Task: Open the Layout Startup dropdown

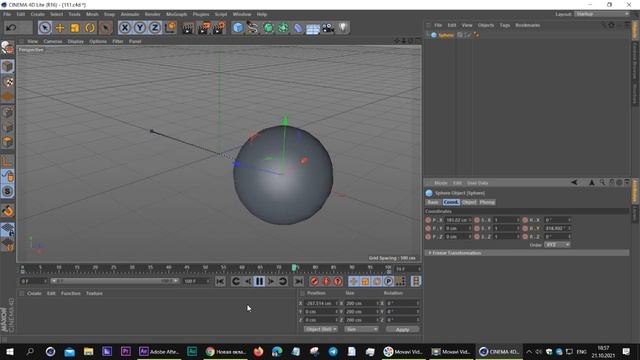Action: coord(602,14)
